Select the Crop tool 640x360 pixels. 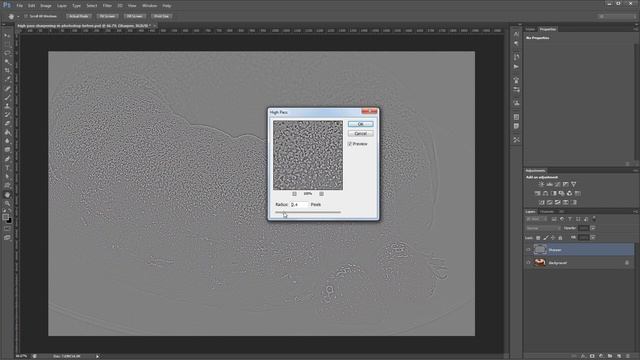7,71
